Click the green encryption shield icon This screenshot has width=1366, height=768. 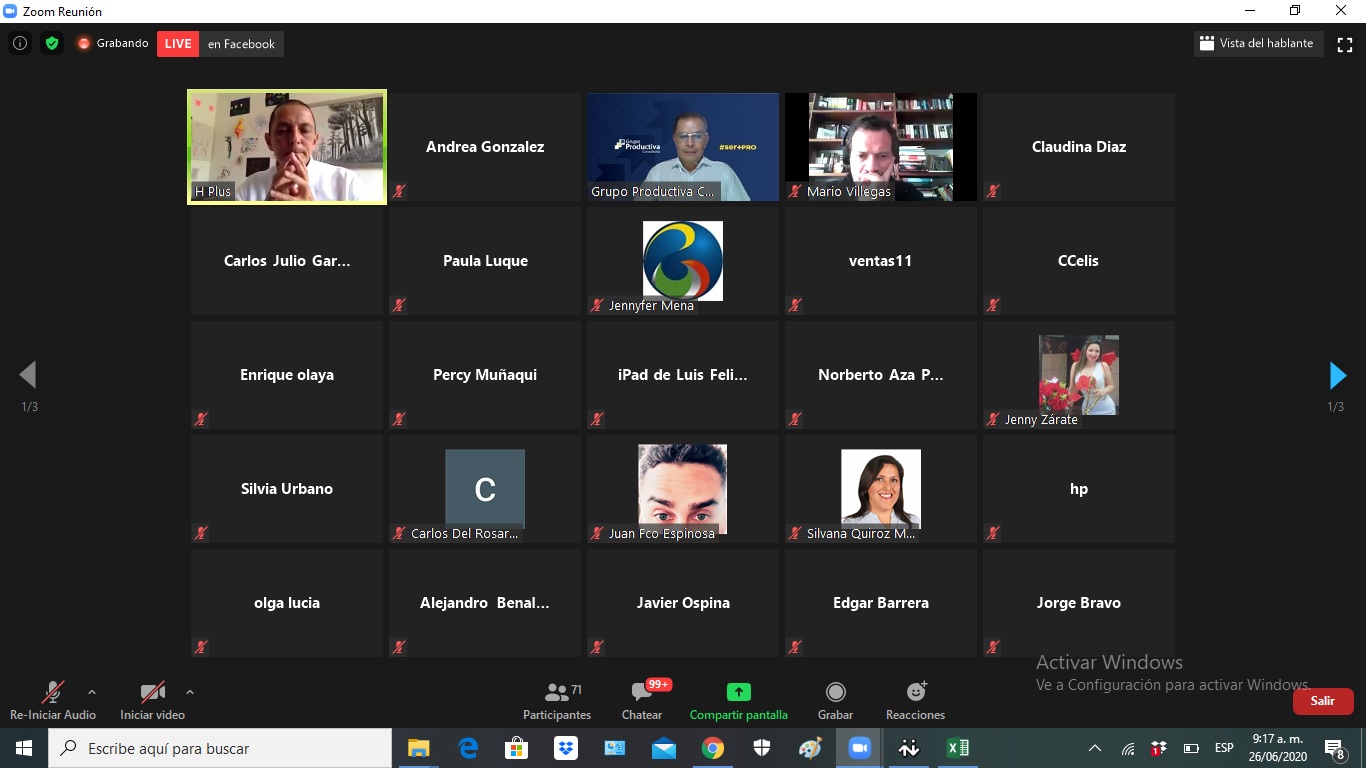(x=52, y=44)
